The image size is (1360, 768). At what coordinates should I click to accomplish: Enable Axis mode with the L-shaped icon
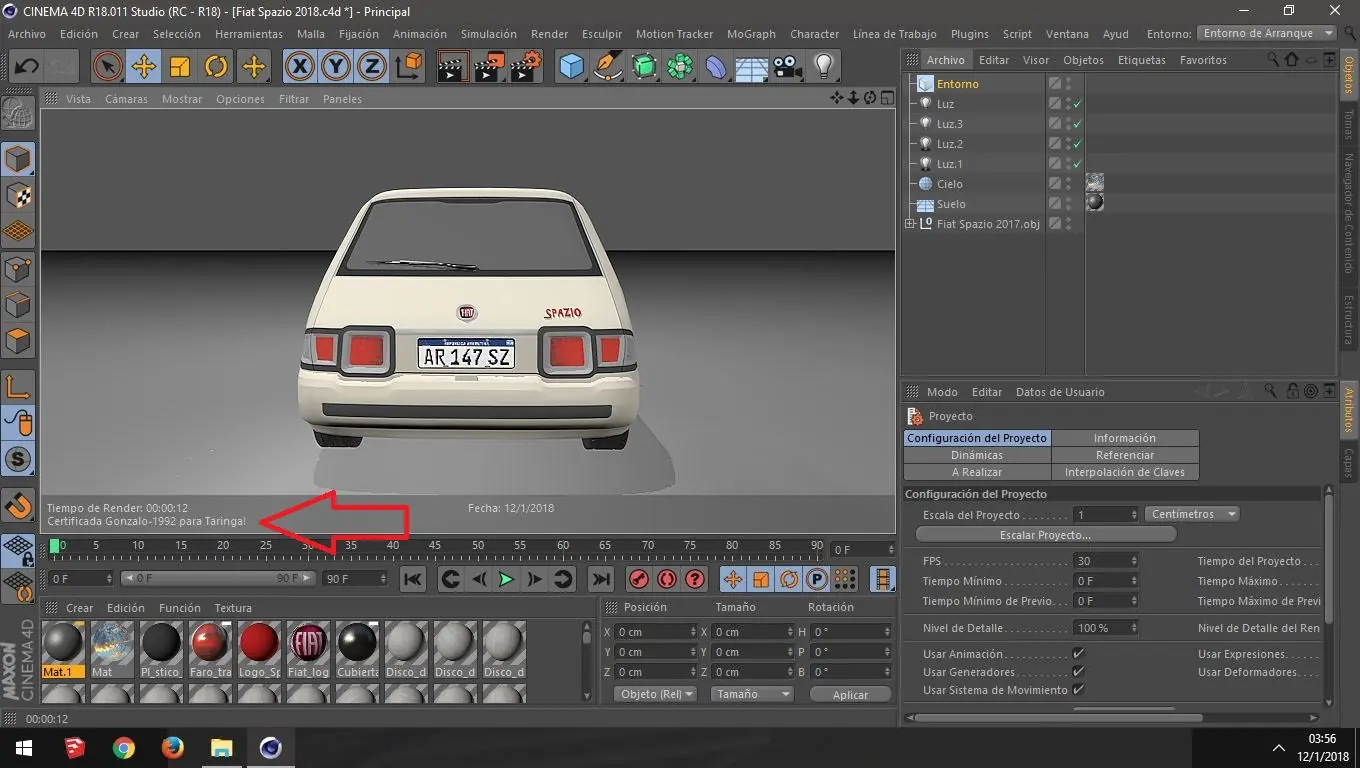click(18, 387)
